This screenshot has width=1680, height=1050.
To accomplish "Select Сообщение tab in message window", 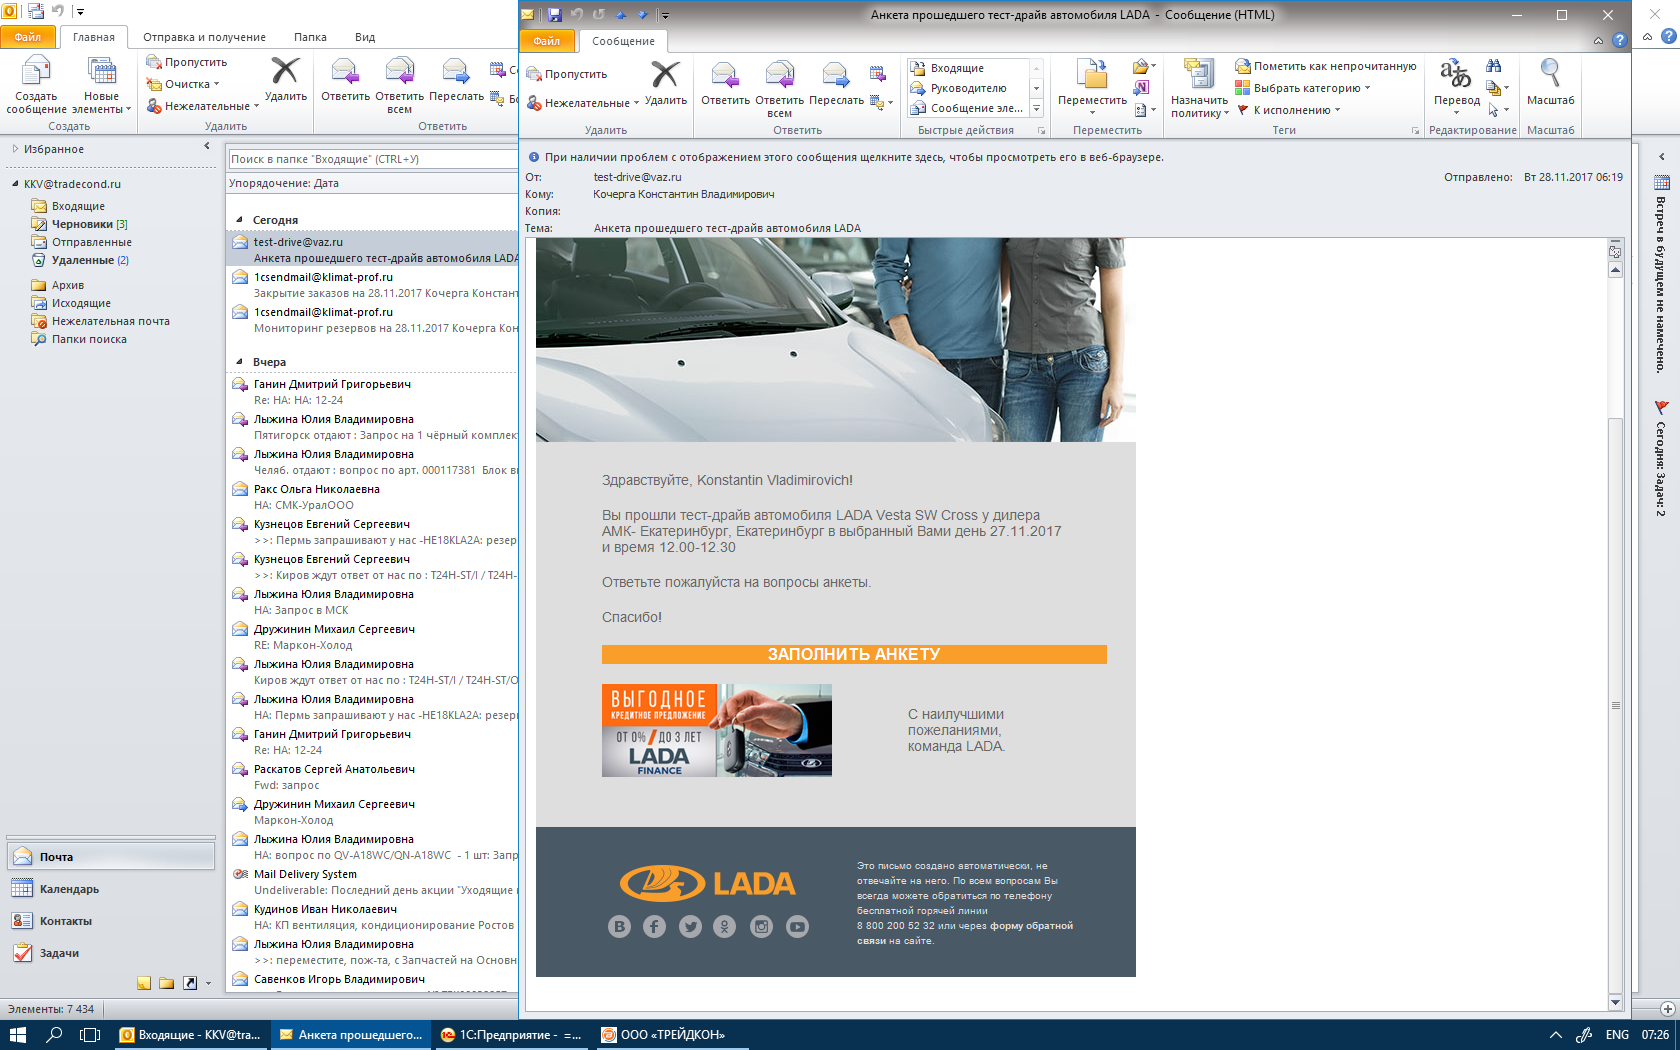I will (623, 41).
